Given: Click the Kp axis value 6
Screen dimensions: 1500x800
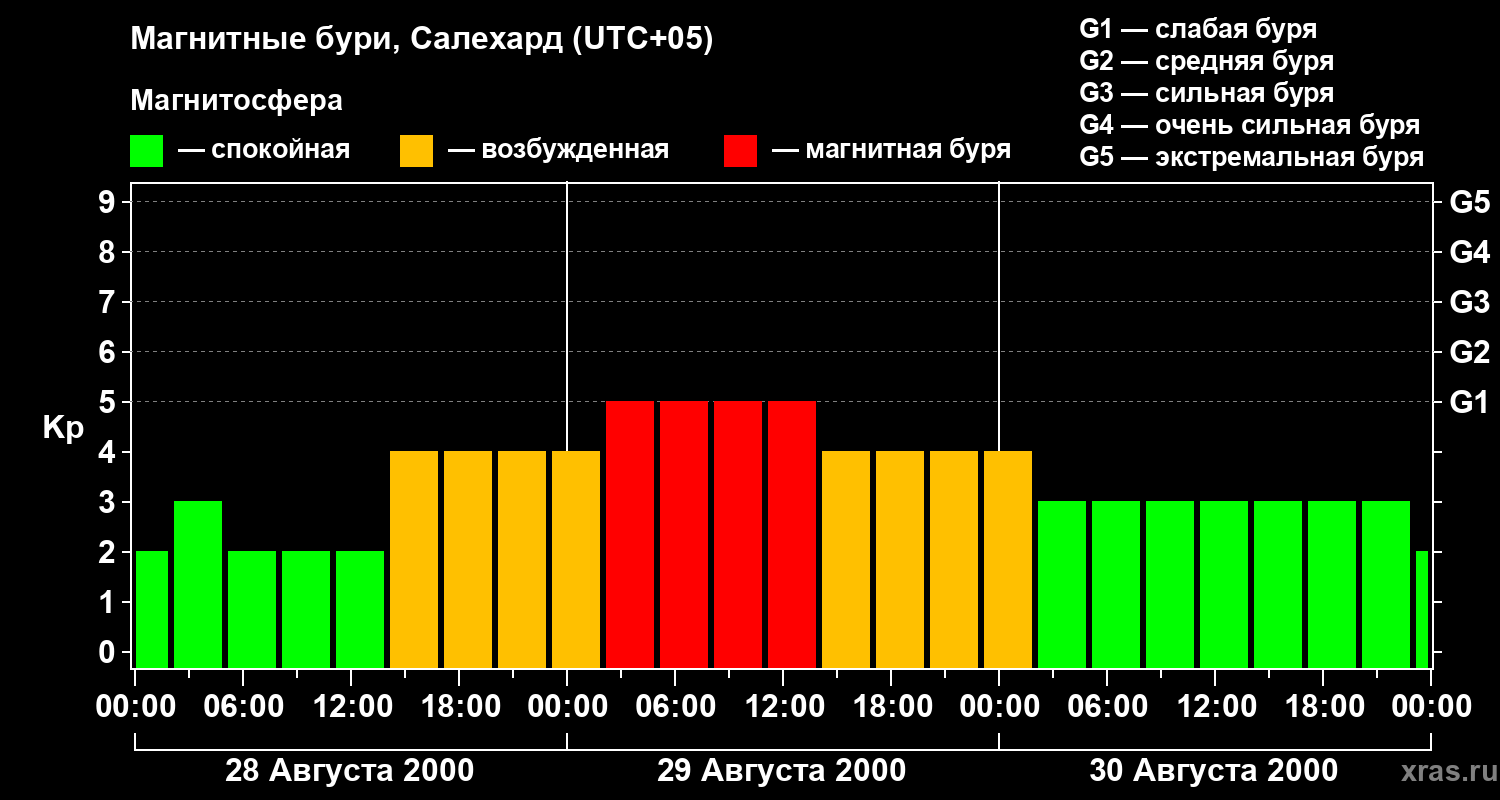Looking at the screenshot, I should [x=109, y=352].
